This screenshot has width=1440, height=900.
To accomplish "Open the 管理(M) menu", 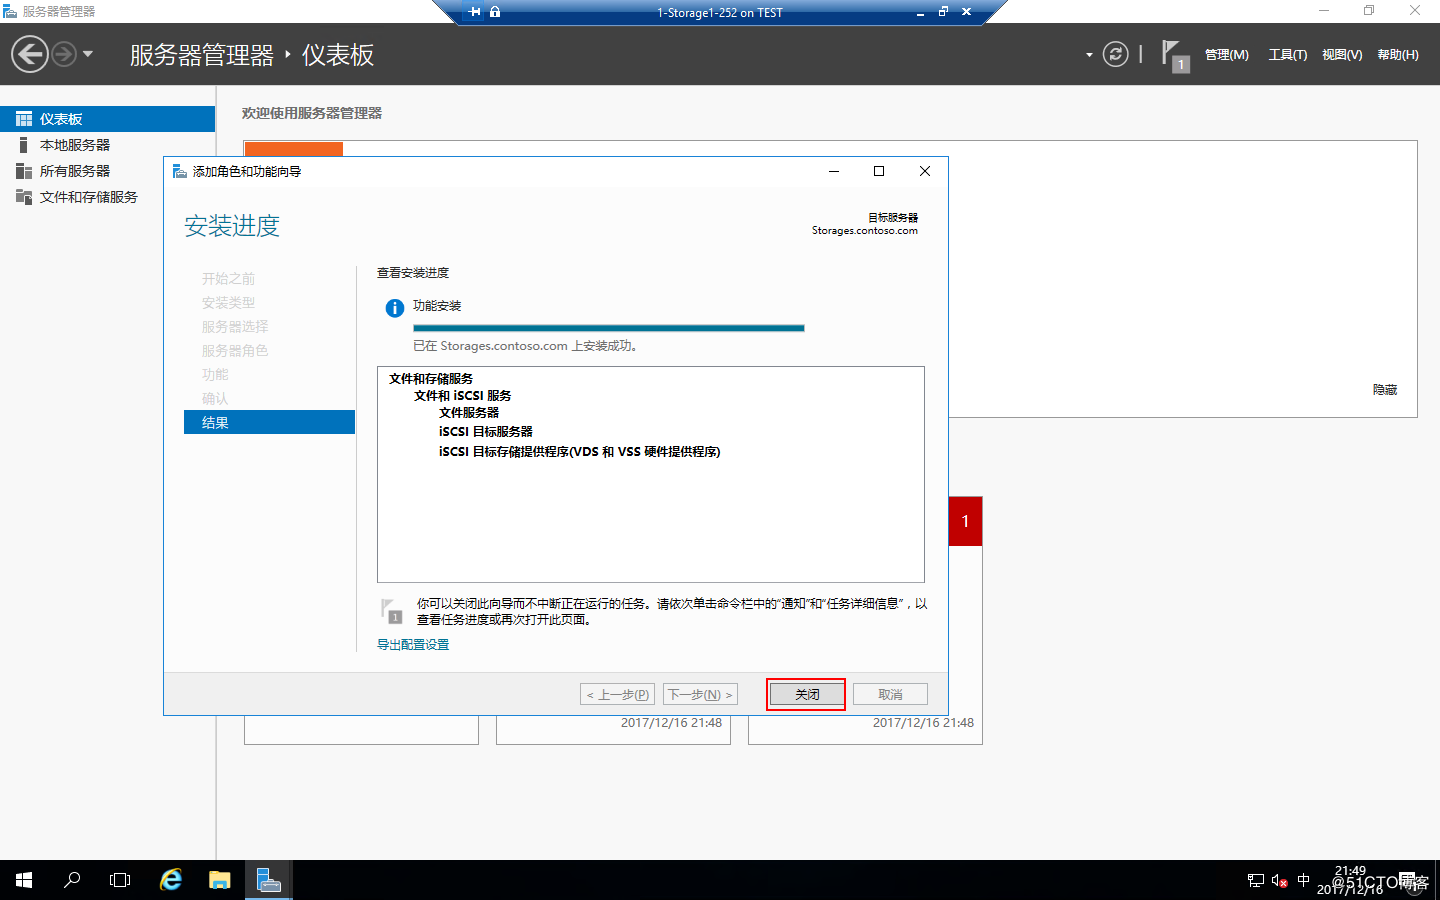I will click(1226, 55).
